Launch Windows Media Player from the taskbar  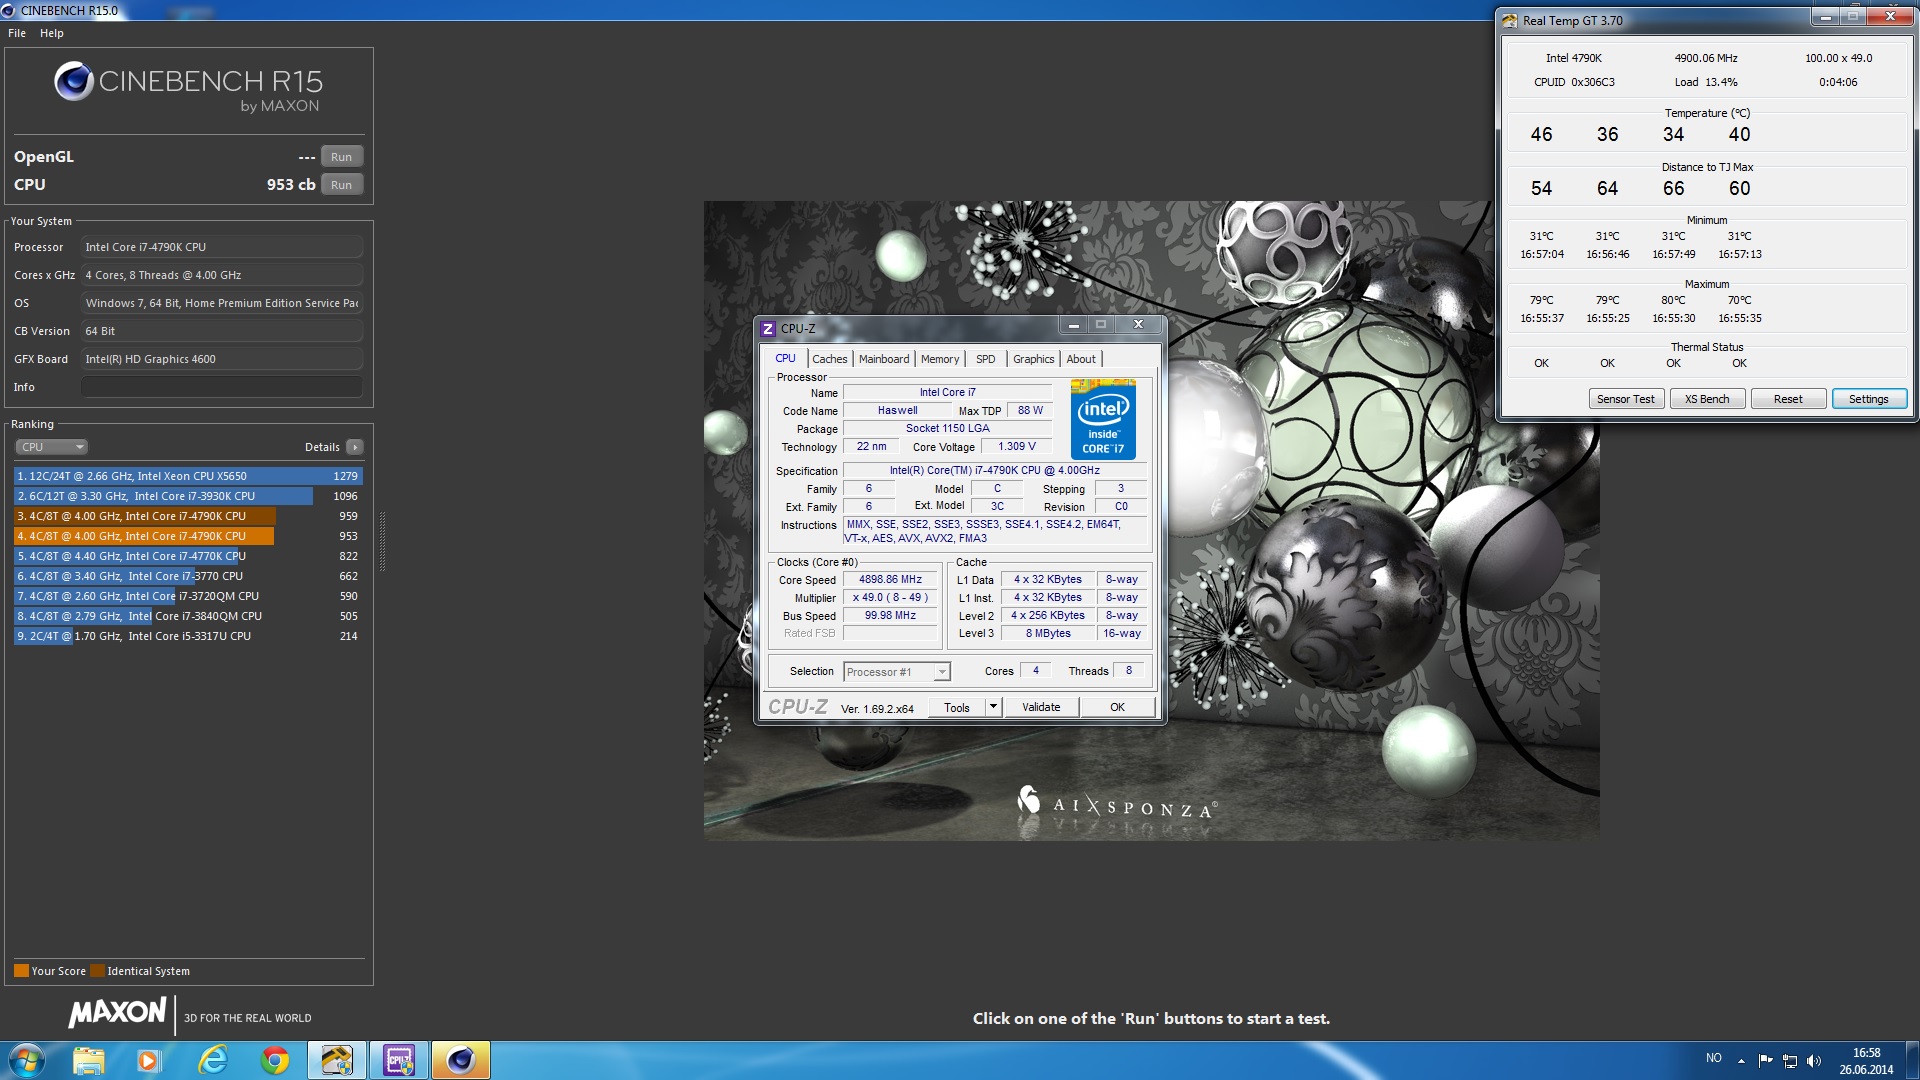tap(149, 1060)
